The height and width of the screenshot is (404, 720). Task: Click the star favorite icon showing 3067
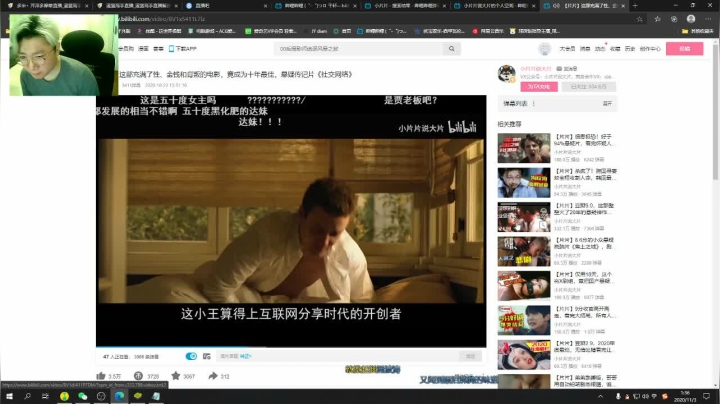click(175, 376)
